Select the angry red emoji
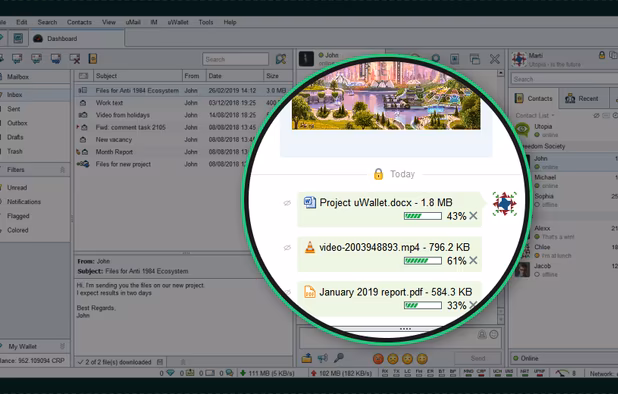 (x=378, y=359)
